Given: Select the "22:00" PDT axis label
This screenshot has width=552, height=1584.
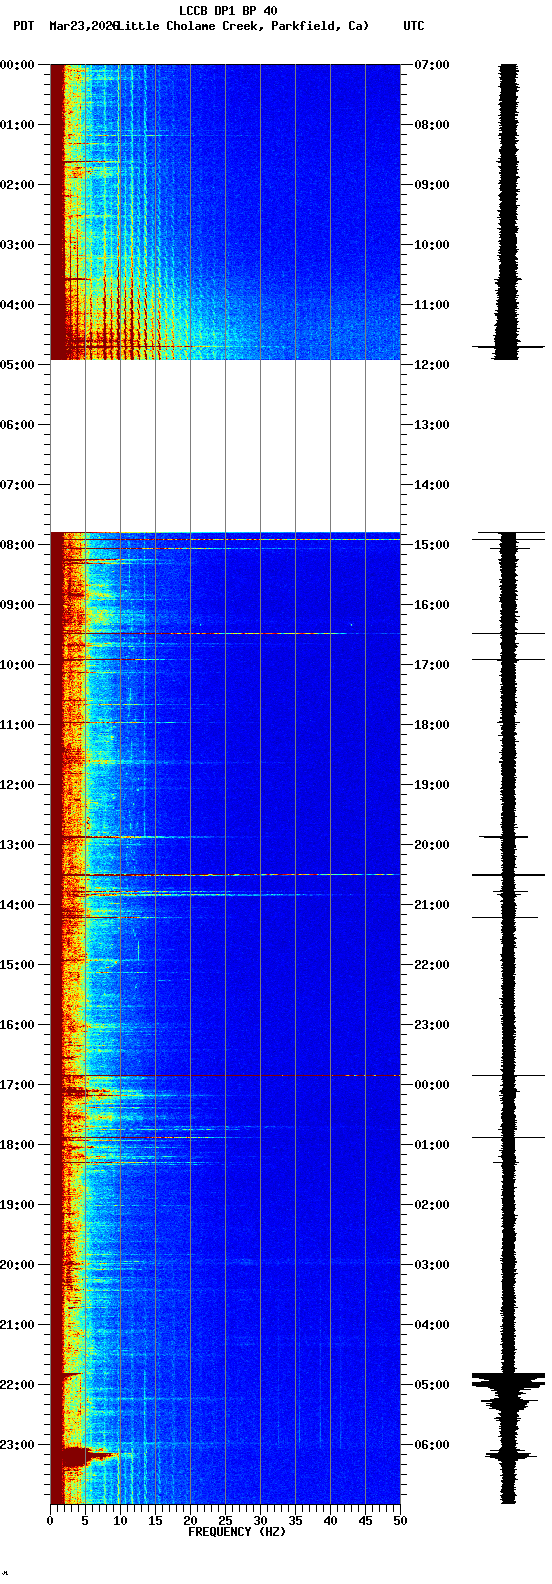Looking at the screenshot, I should [17, 1385].
